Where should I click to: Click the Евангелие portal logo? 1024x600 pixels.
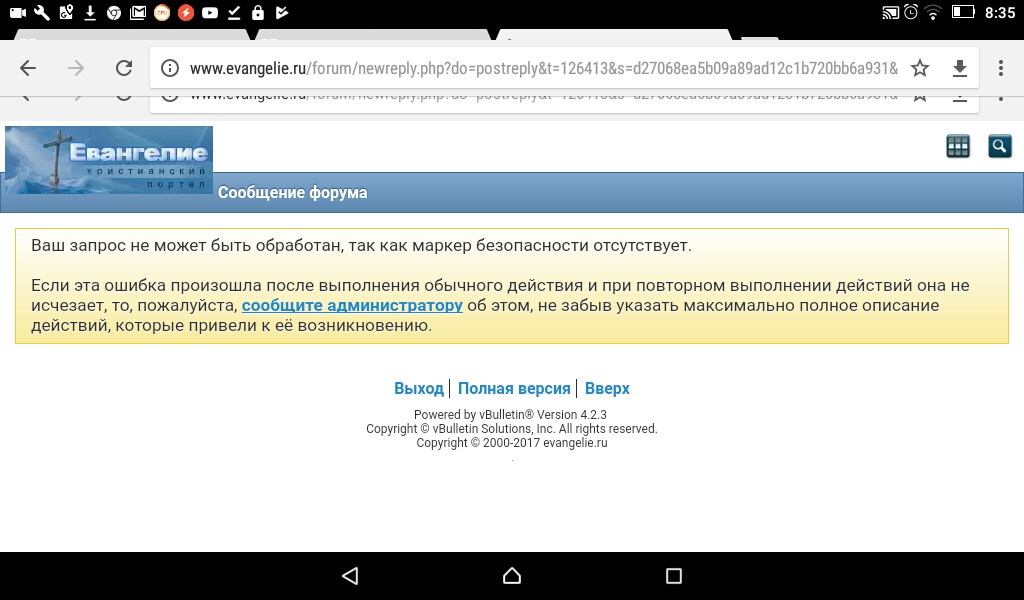pos(109,159)
